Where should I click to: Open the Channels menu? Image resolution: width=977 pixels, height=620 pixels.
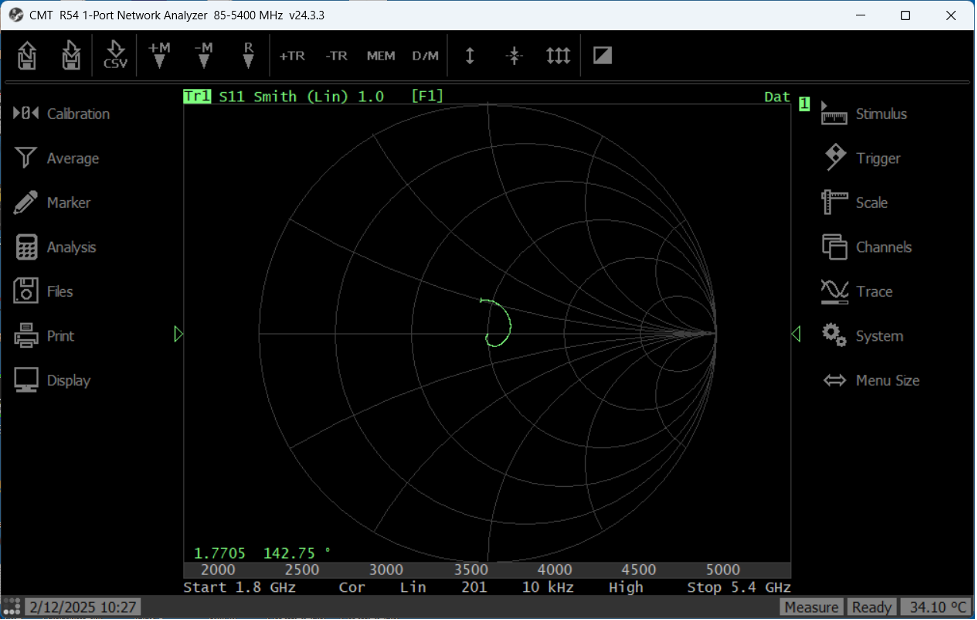[x=867, y=247]
